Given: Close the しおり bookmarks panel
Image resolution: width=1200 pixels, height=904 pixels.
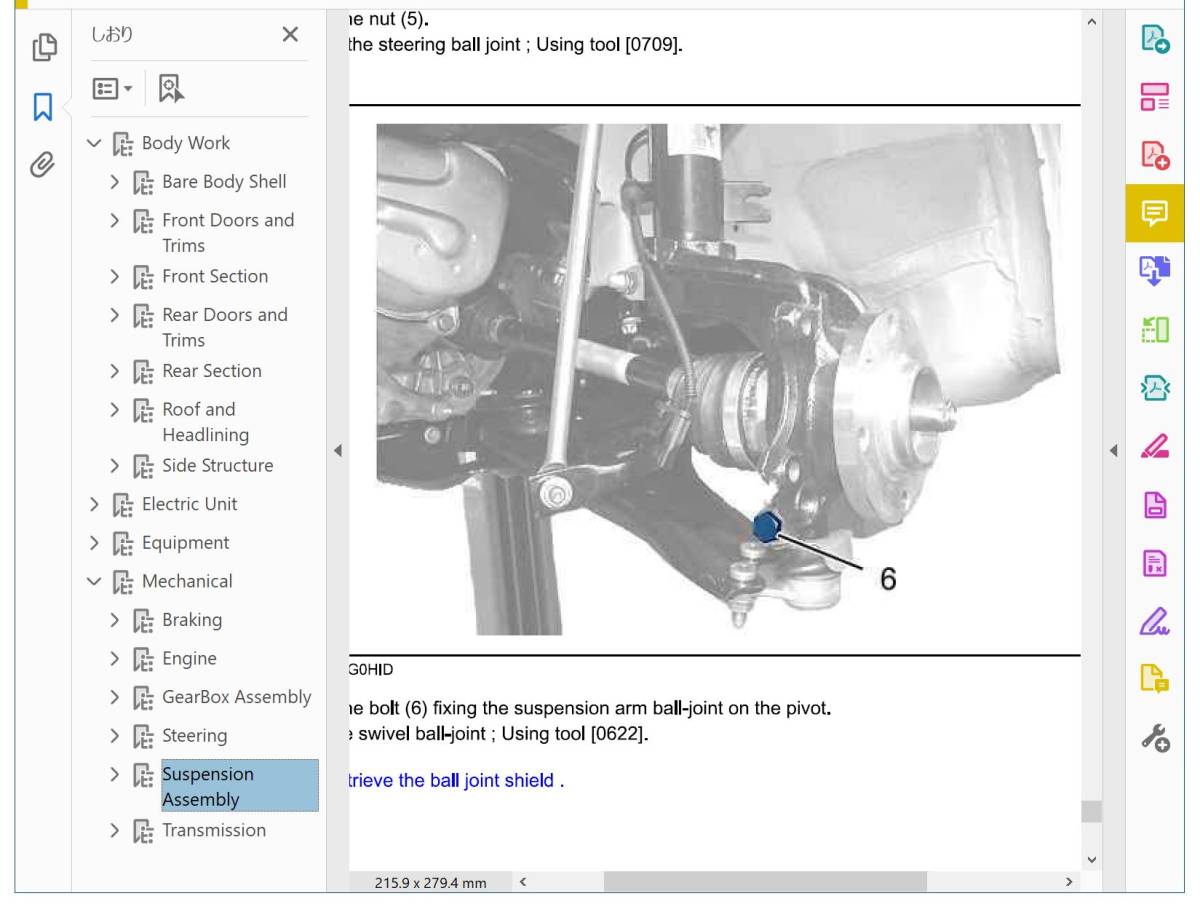Looking at the screenshot, I should pyautogui.click(x=290, y=35).
